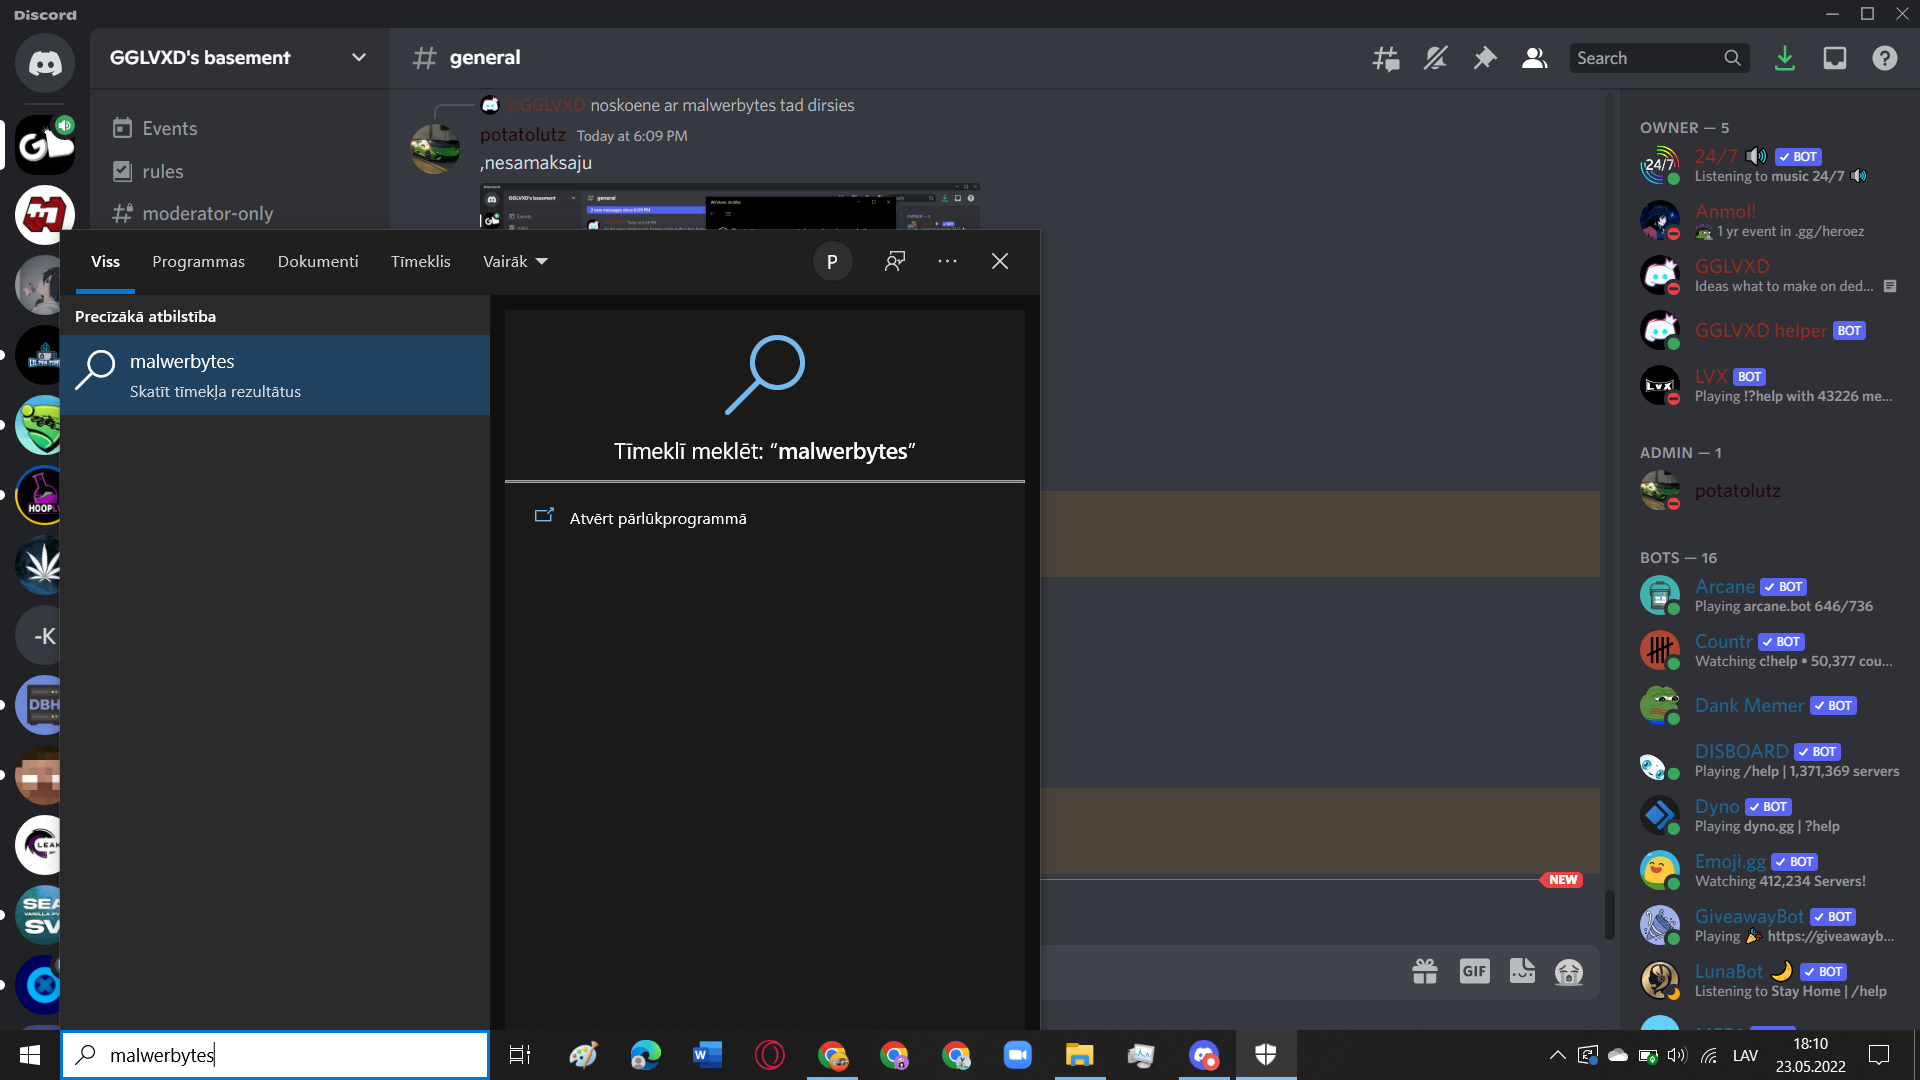Open the Discord inbox icon
This screenshot has width=1920, height=1080.
coord(1834,58)
